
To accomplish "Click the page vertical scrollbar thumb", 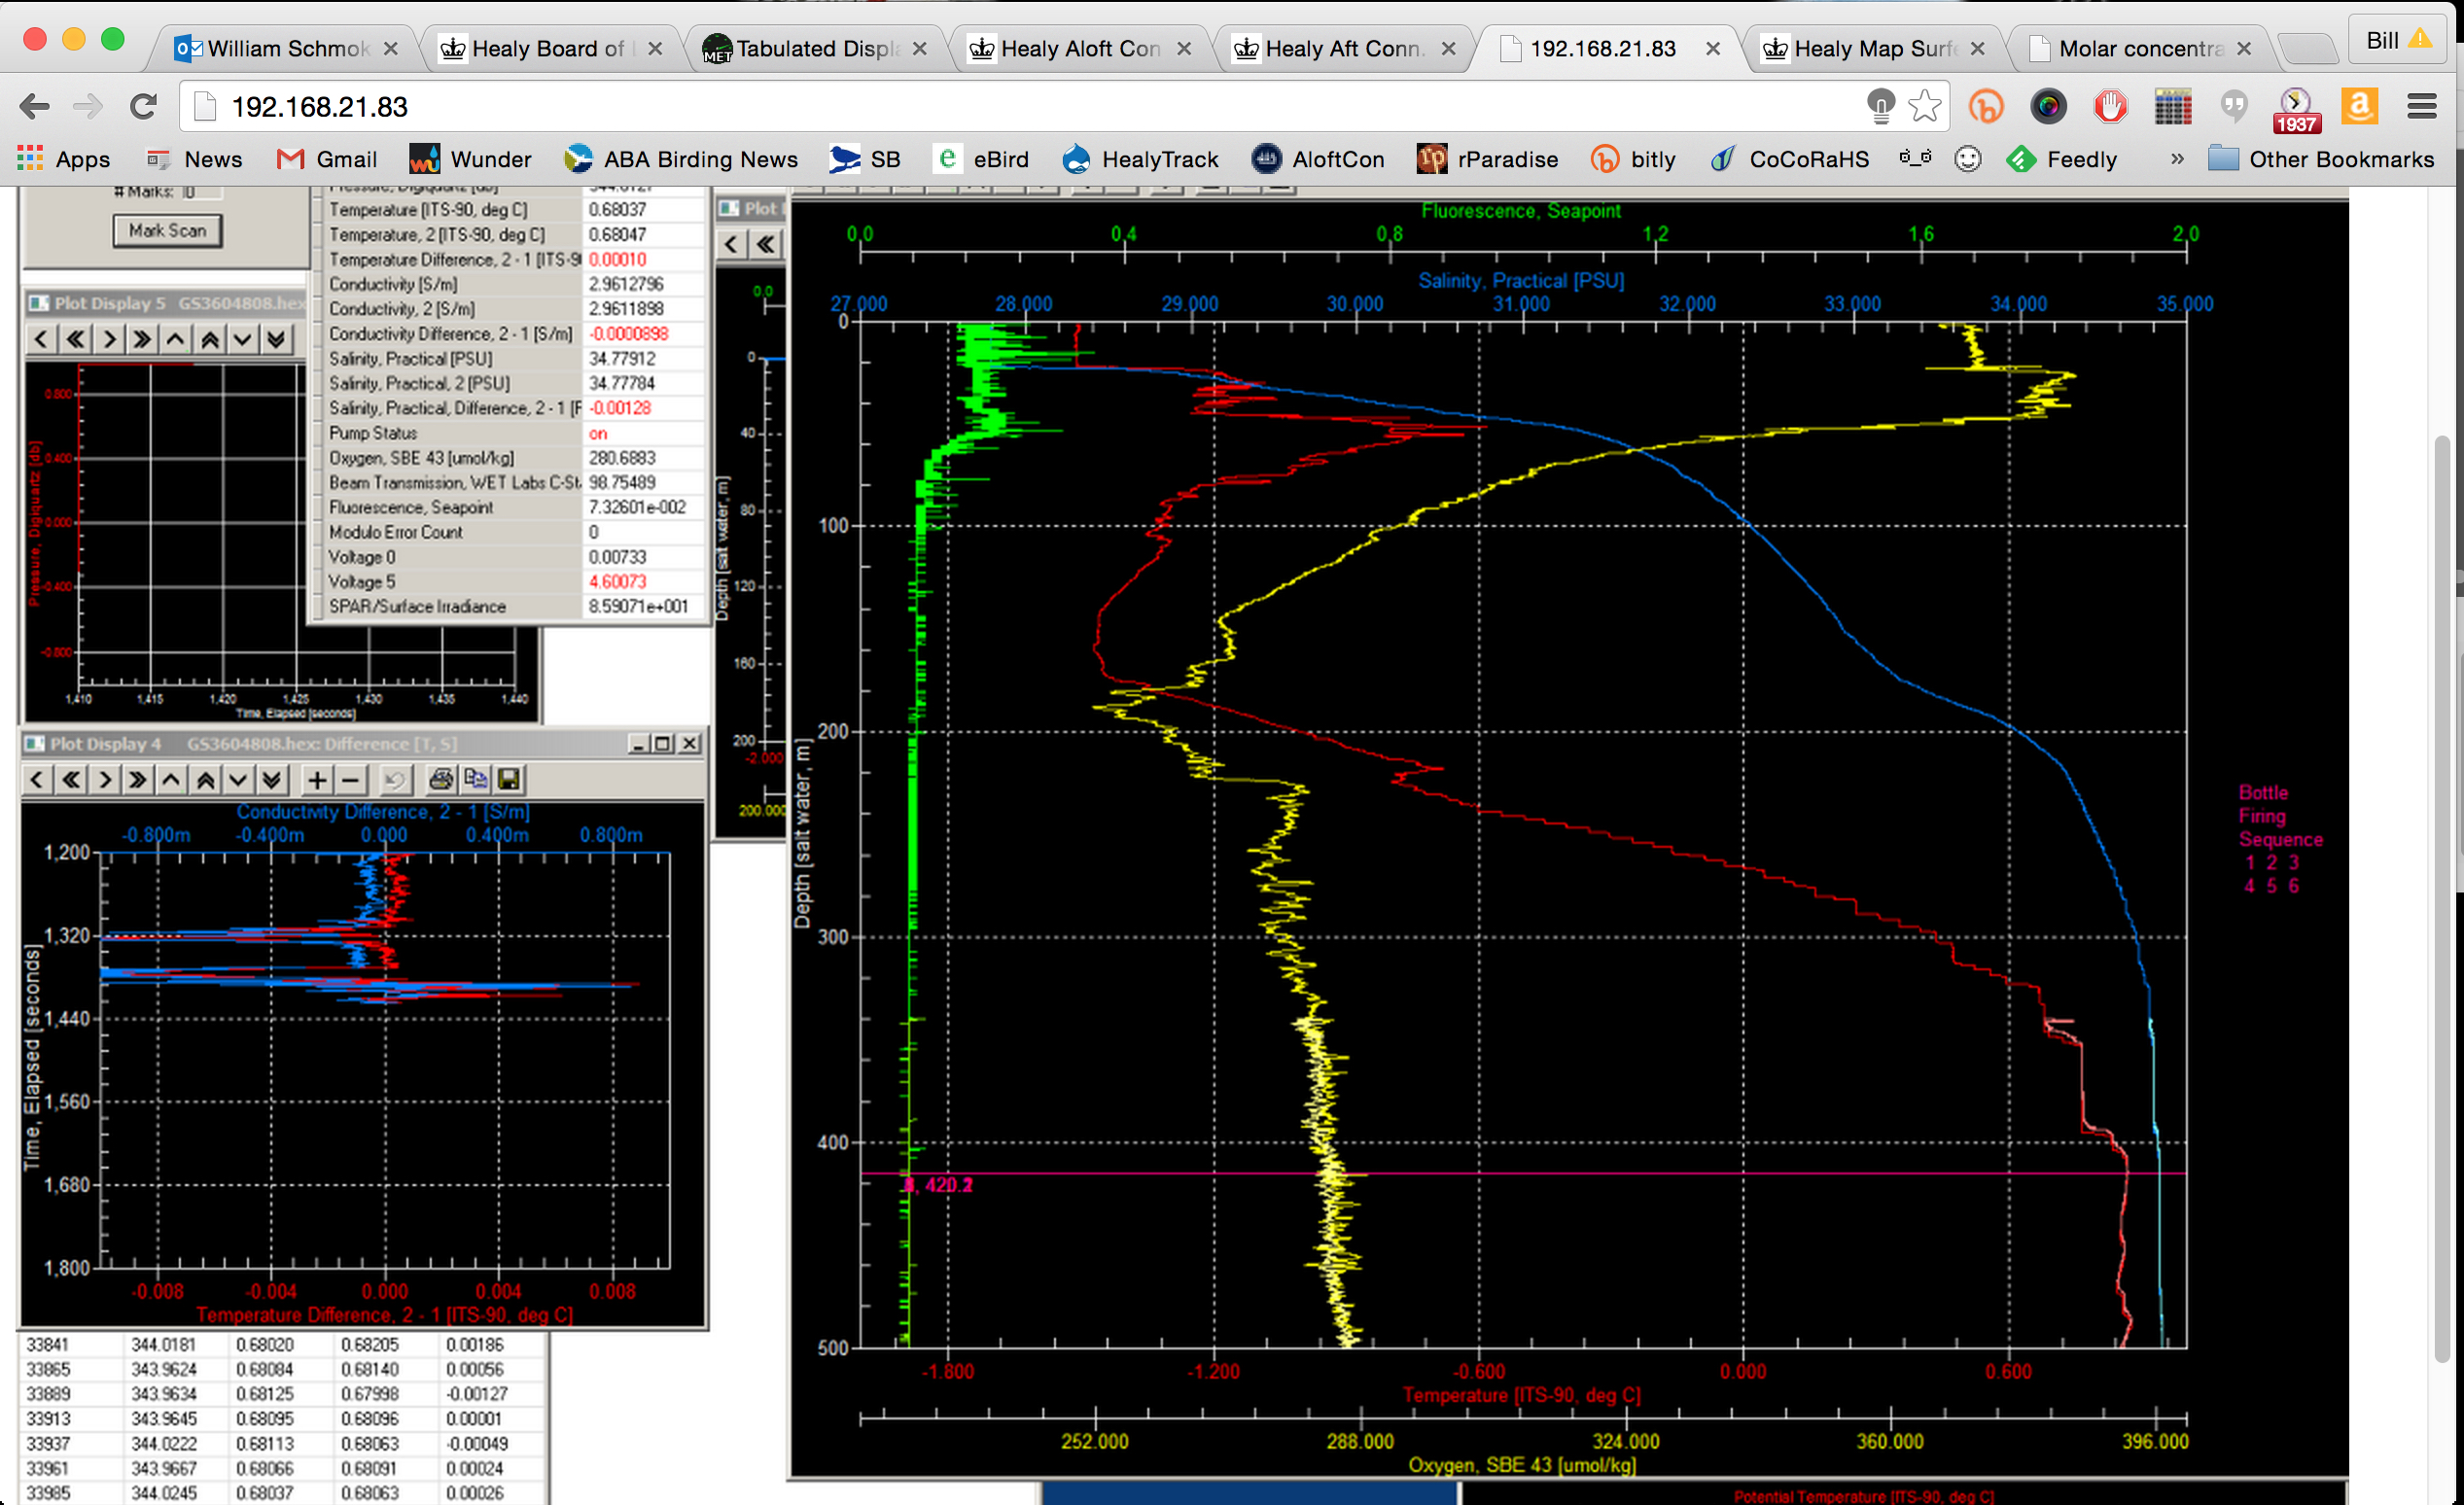I will click(2441, 900).
